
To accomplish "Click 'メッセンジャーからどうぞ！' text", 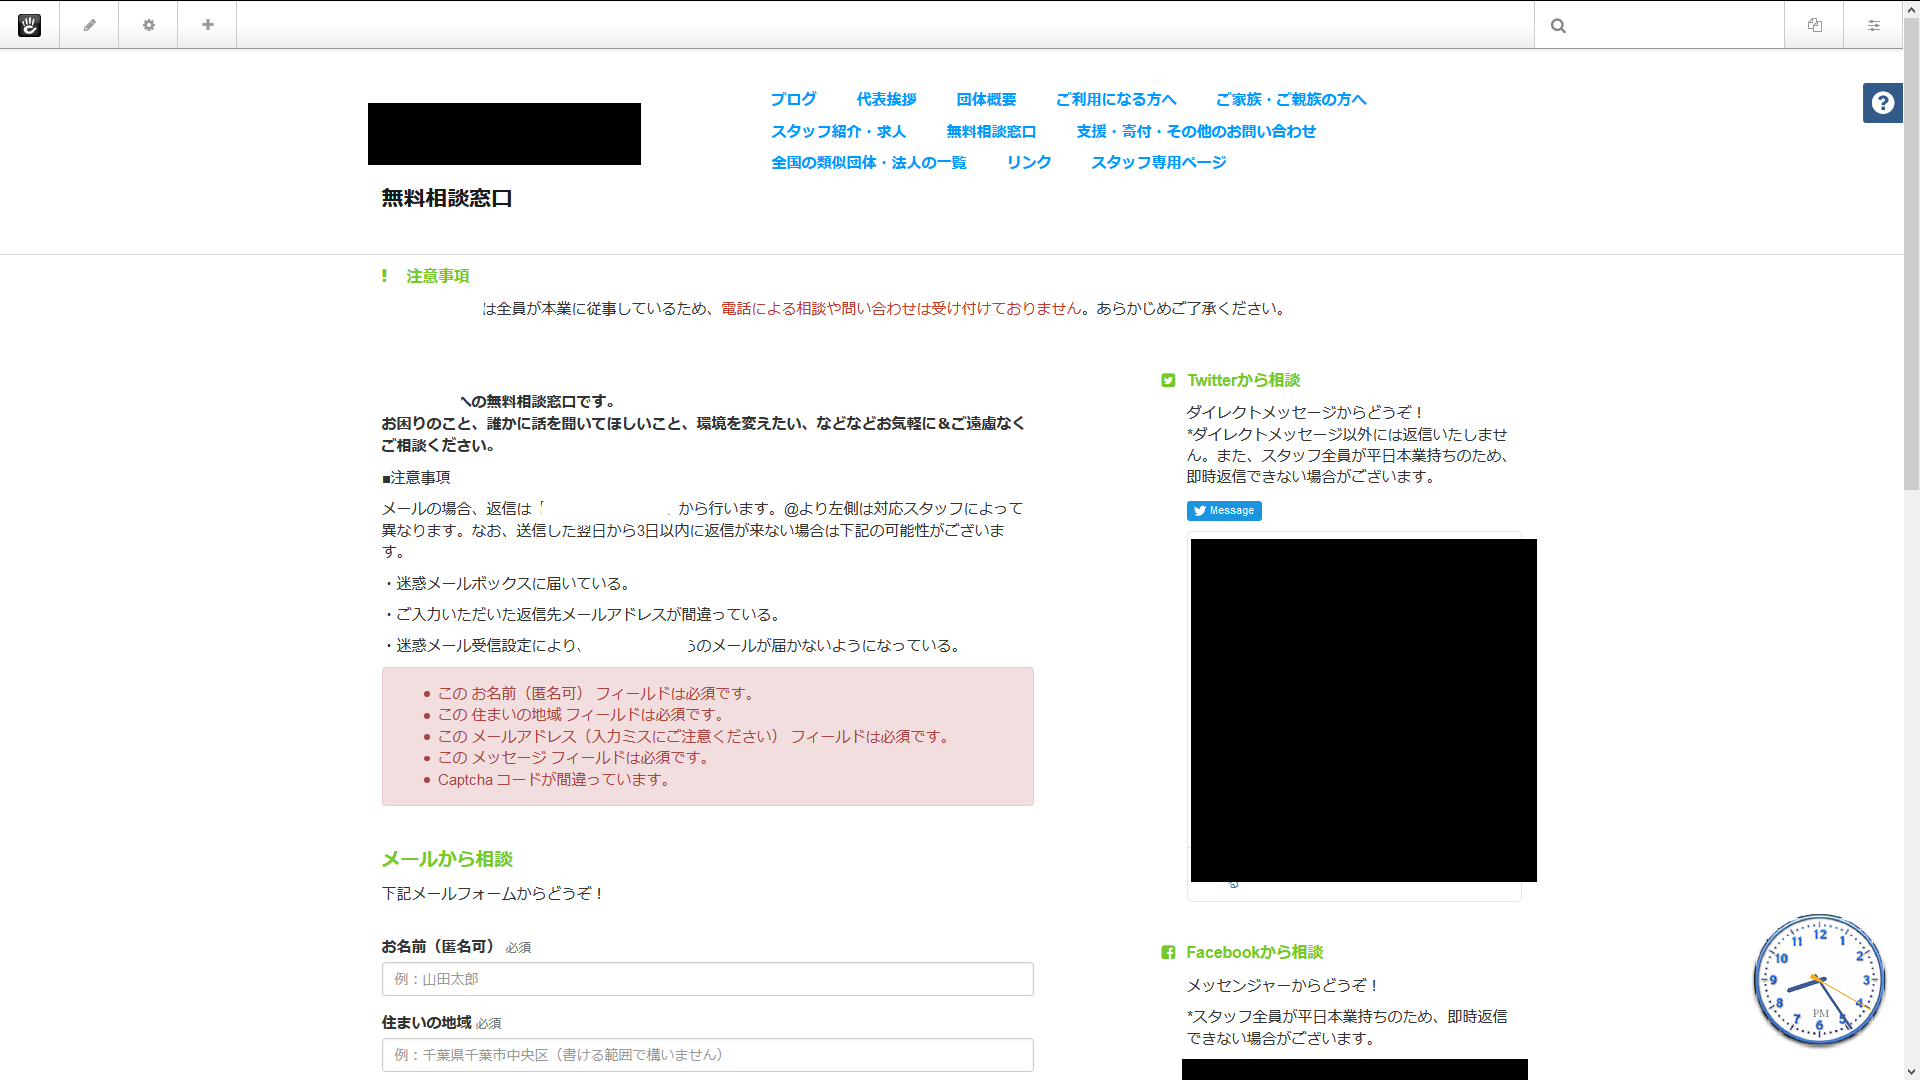I will pyautogui.click(x=1284, y=986).
